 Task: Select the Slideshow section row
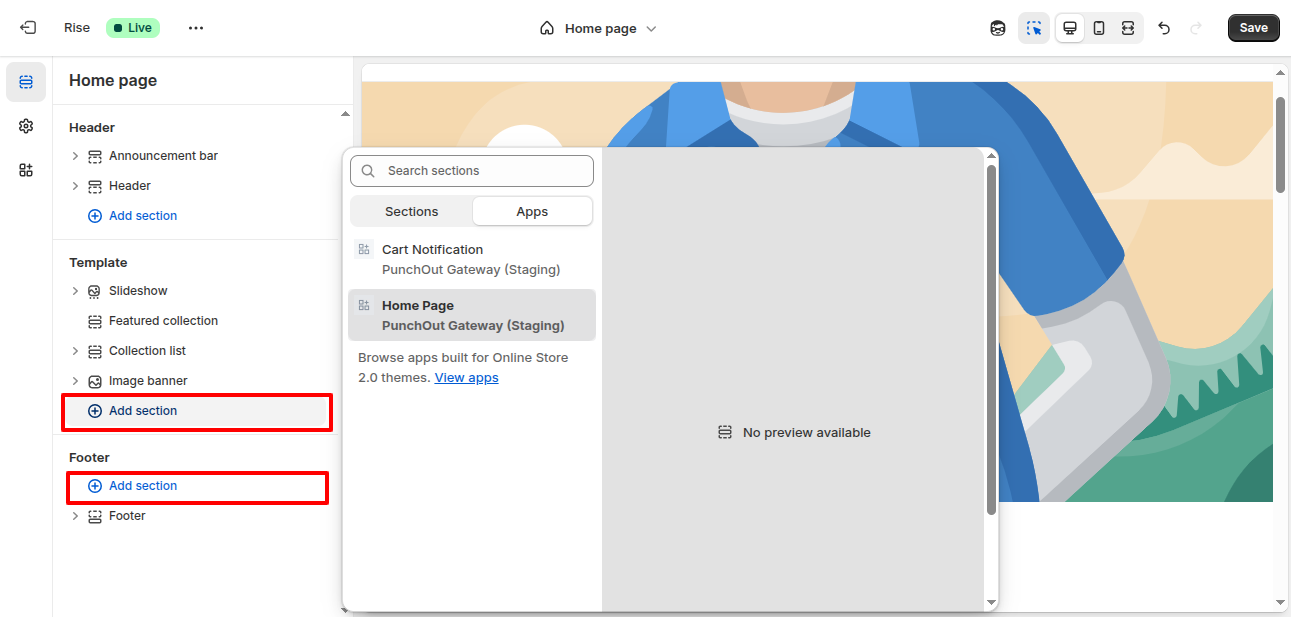[197, 291]
